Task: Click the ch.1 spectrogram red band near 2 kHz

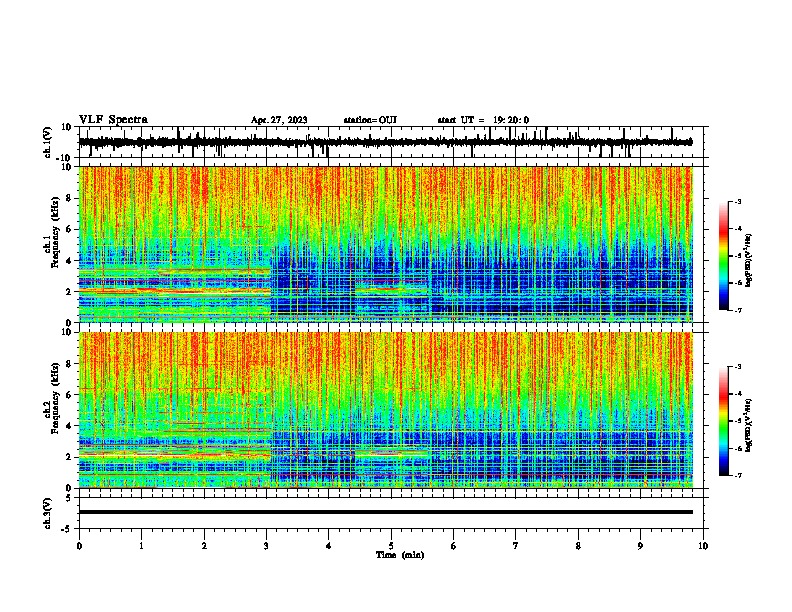Action: (174, 291)
